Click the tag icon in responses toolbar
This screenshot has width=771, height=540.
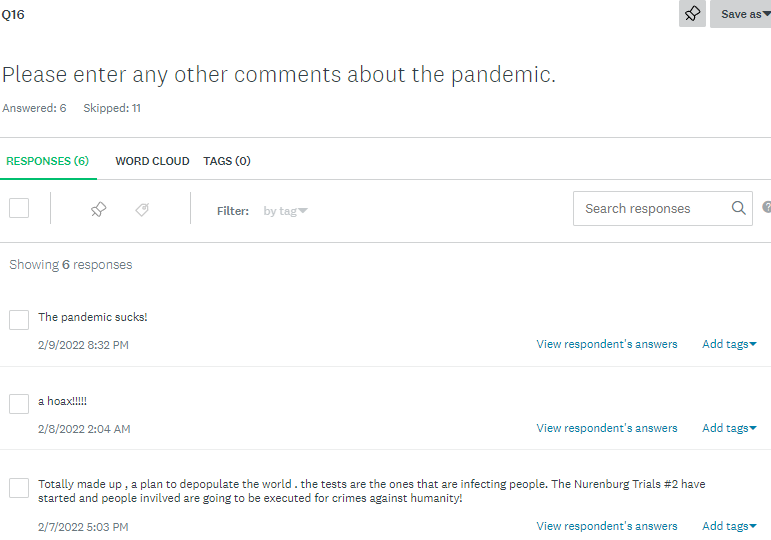[142, 209]
